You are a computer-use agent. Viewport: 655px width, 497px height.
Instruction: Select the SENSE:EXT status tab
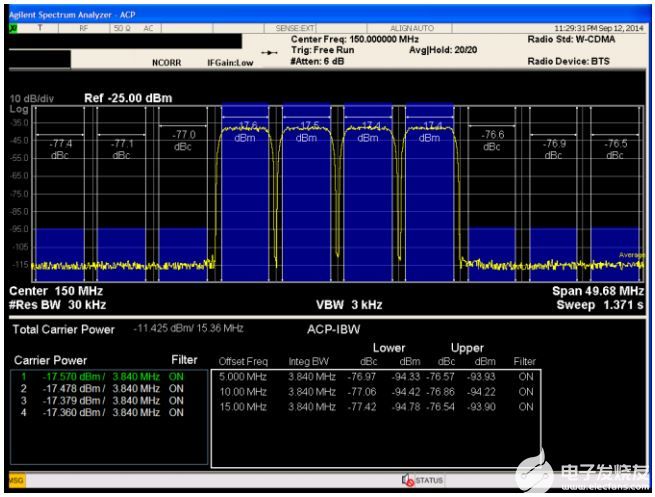295,28
